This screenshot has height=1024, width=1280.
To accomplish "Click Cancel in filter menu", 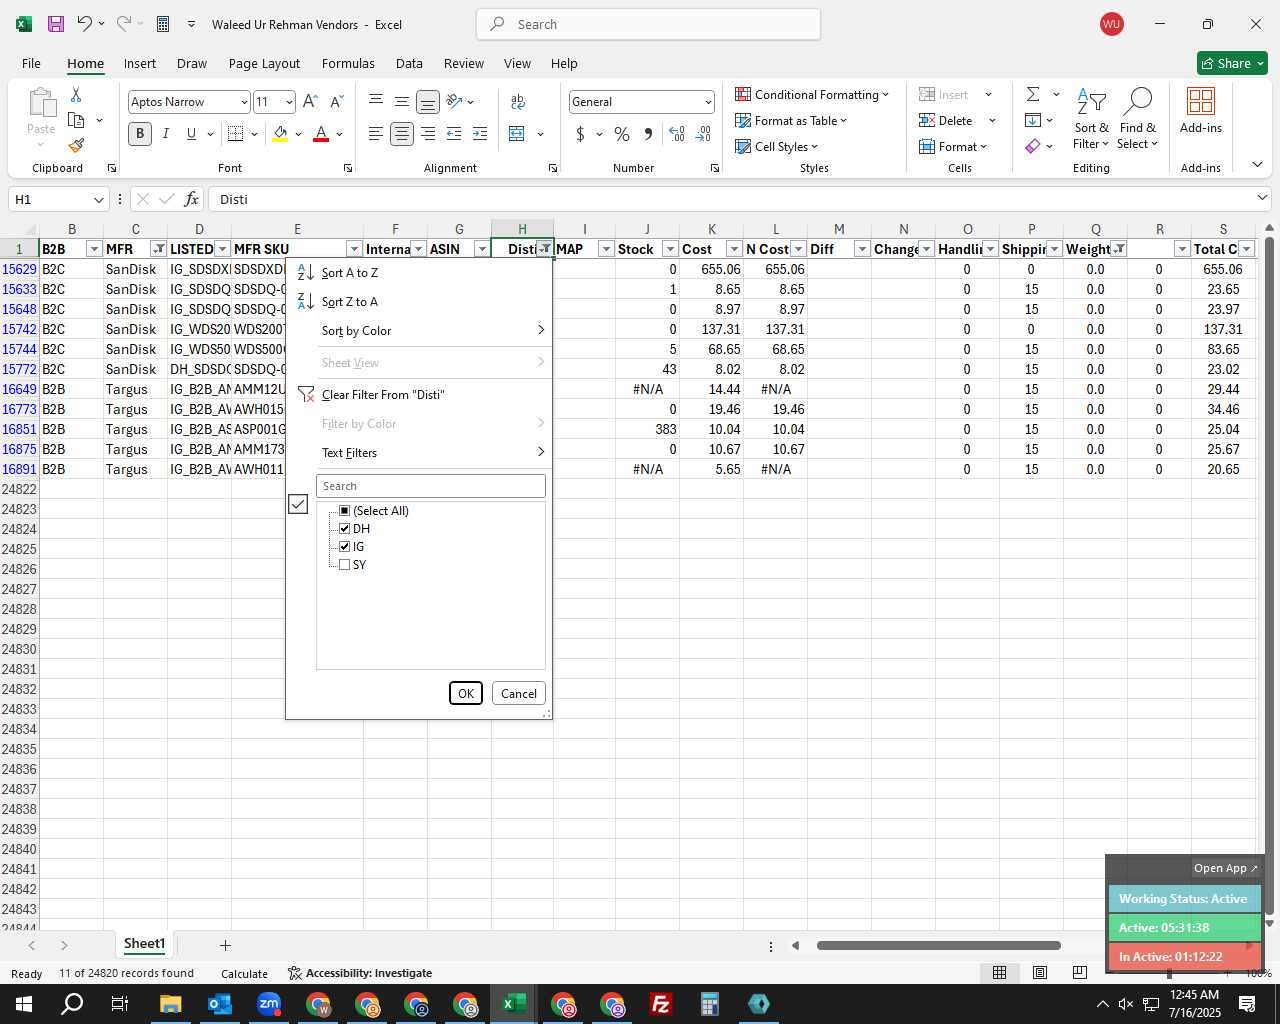I will click(x=518, y=693).
